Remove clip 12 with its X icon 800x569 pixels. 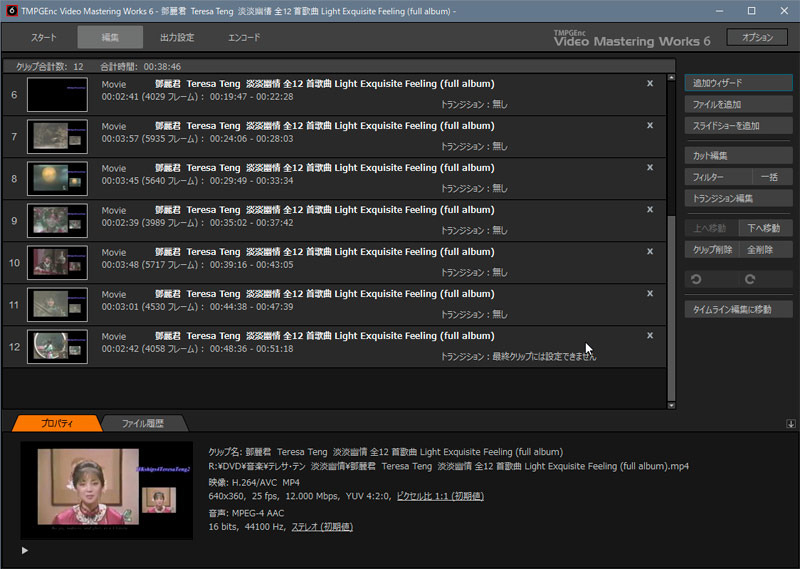pyautogui.click(x=649, y=336)
